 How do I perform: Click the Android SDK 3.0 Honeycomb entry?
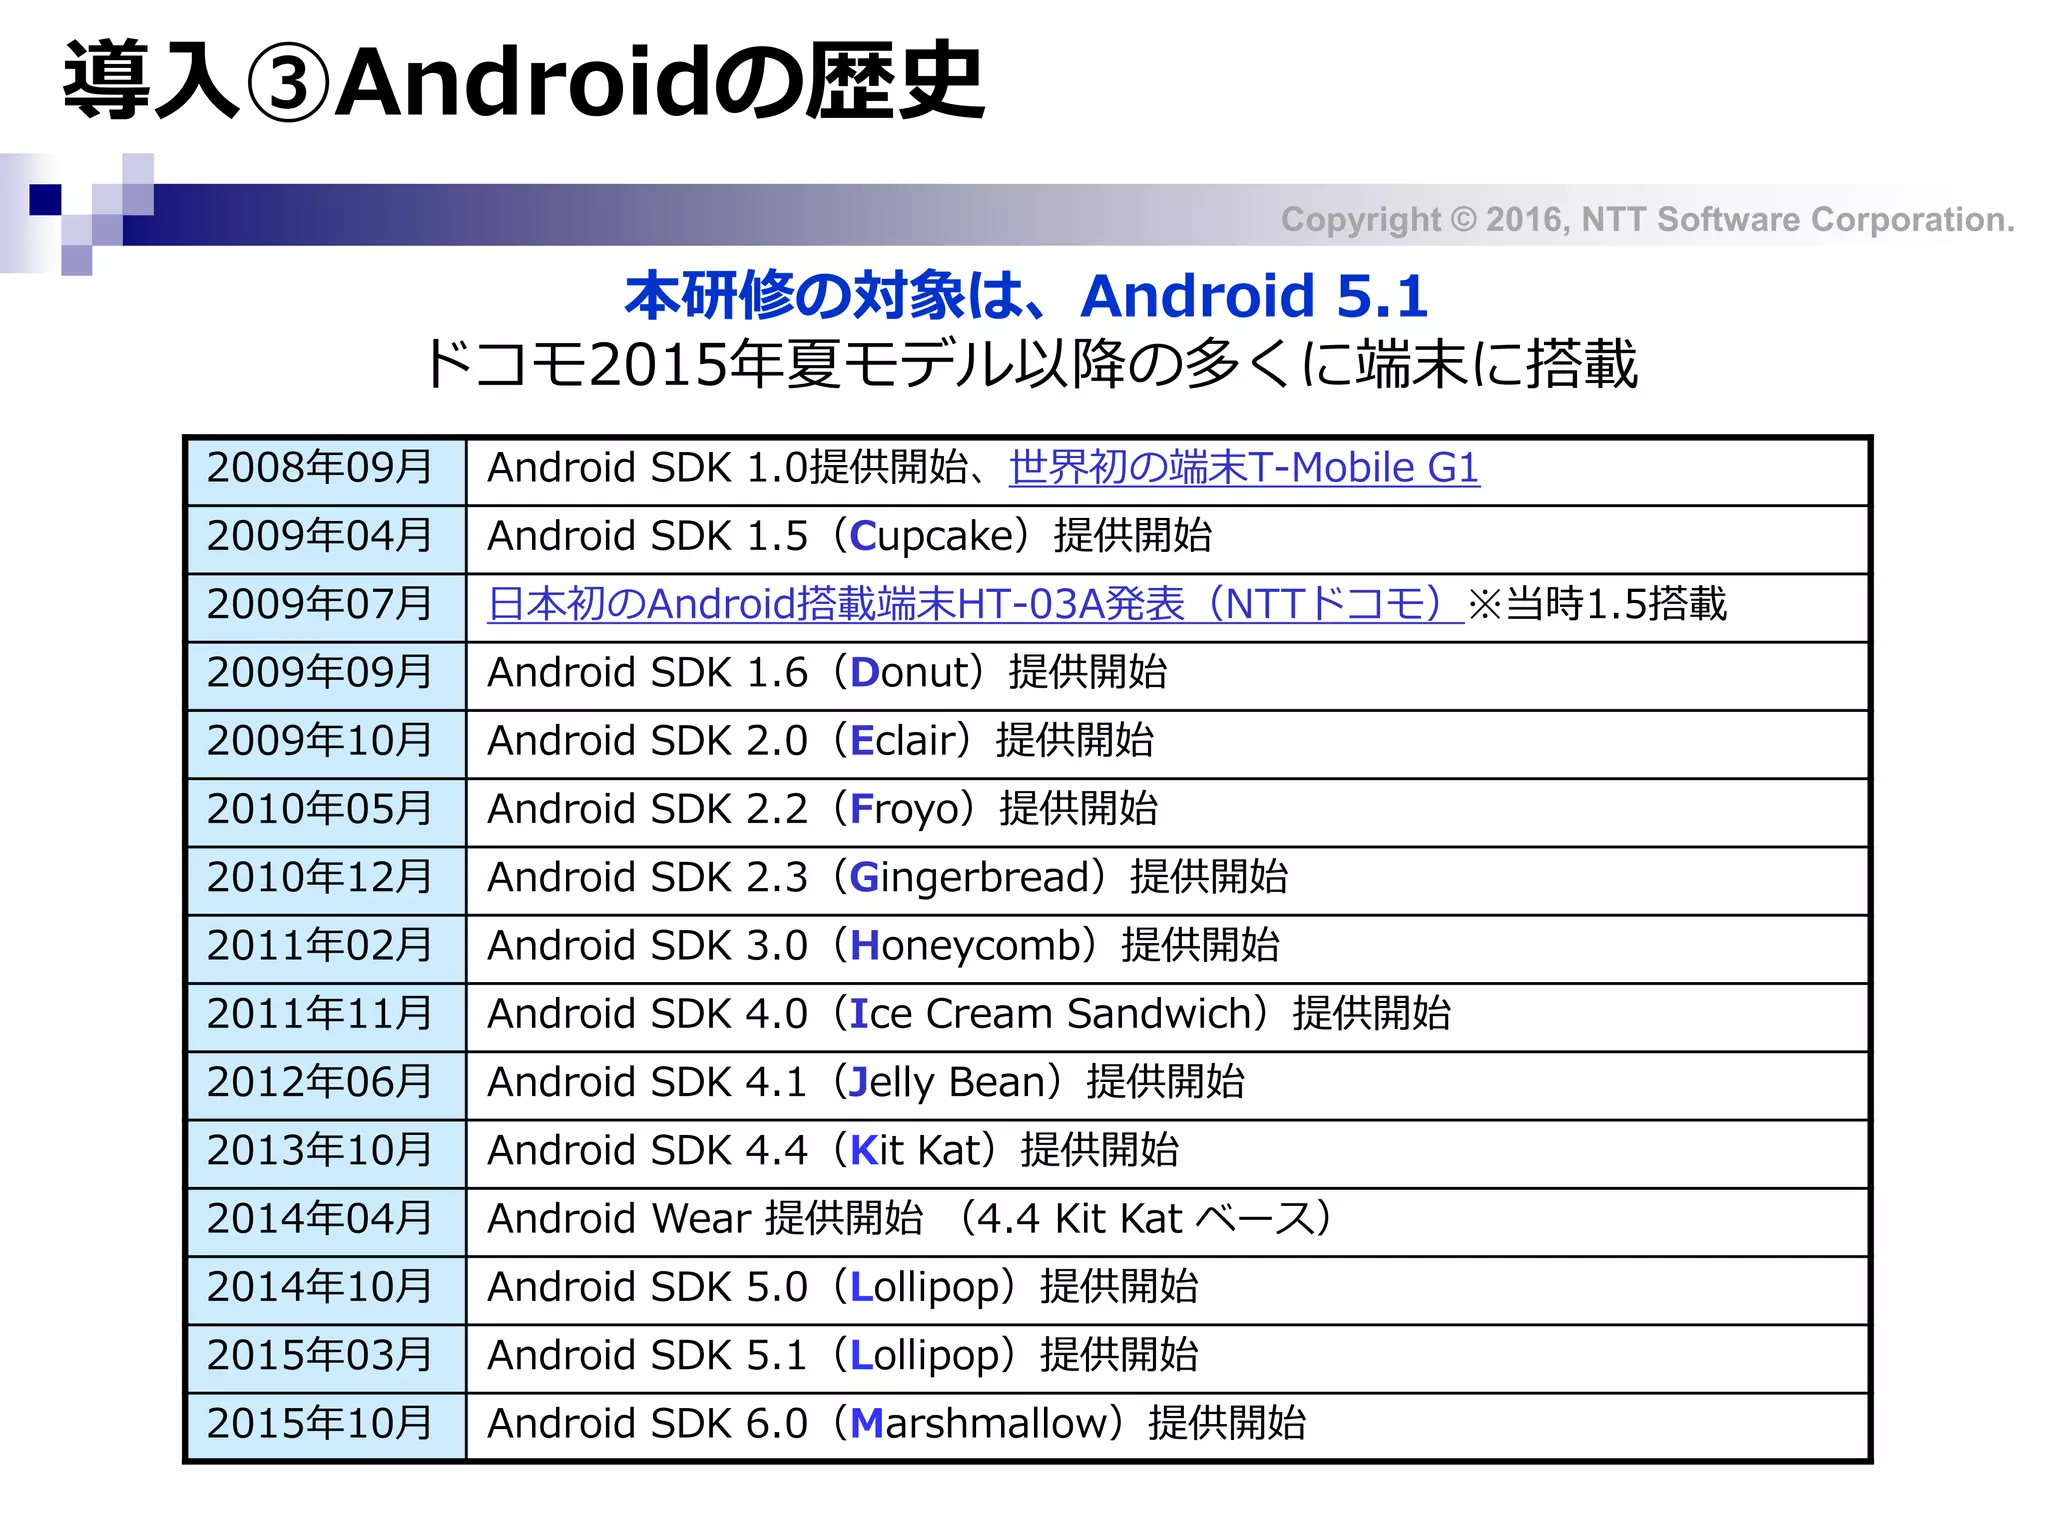[x=884, y=946]
